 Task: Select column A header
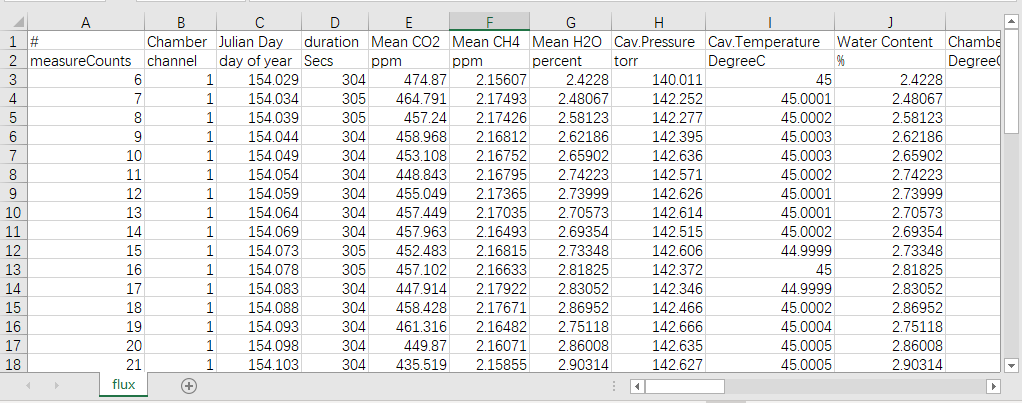coord(85,21)
